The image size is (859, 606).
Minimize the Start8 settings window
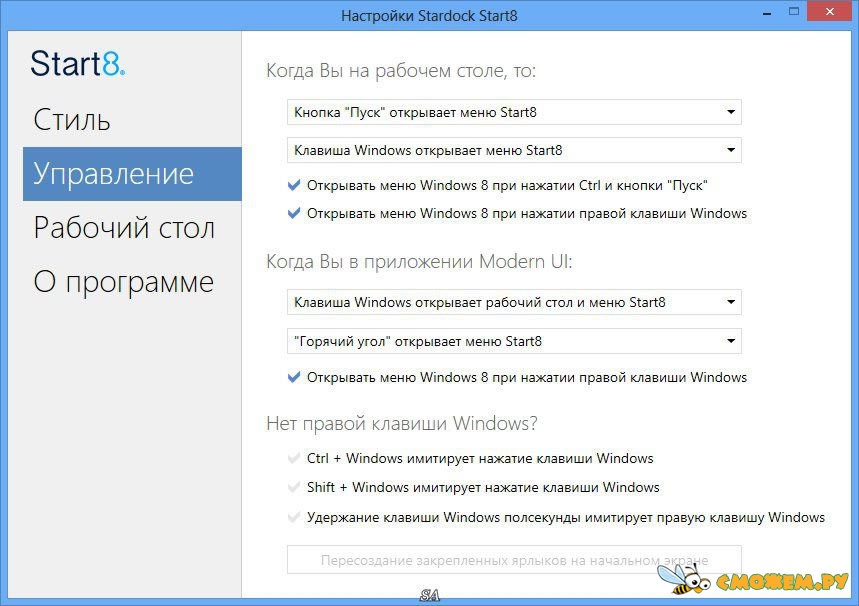[767, 12]
